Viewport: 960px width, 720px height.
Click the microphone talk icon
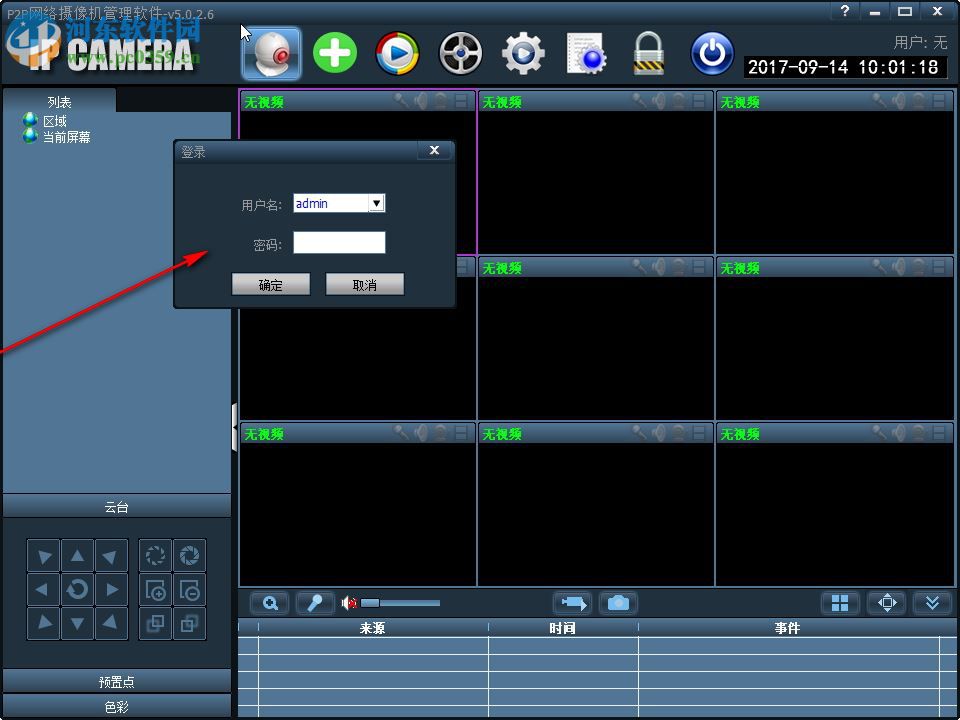tap(315, 603)
